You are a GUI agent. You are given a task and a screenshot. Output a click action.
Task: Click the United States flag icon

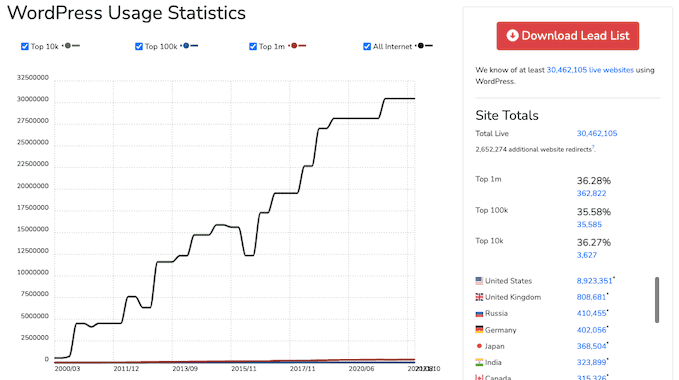[479, 281]
